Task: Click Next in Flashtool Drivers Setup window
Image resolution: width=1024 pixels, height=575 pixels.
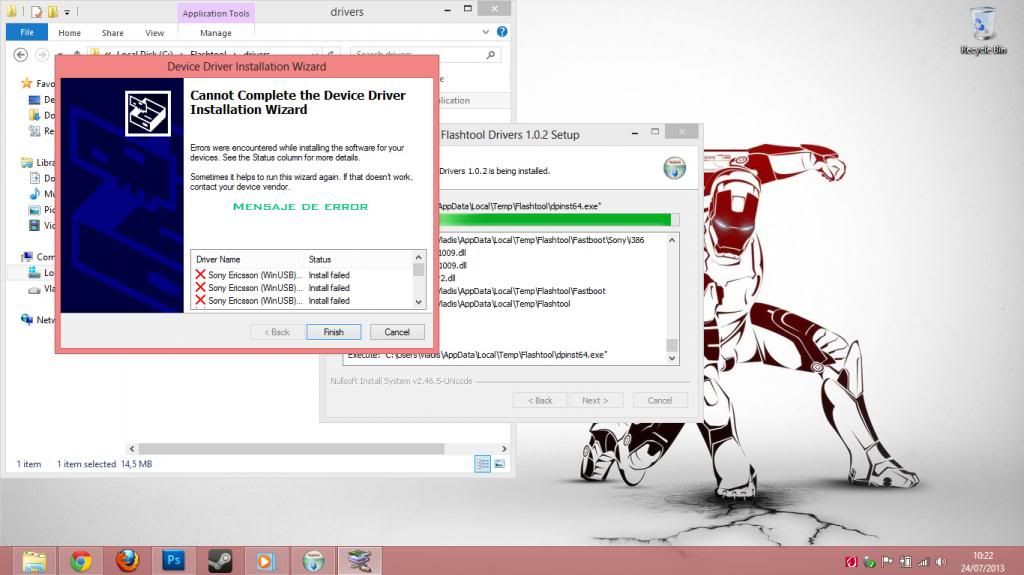Action: click(x=595, y=401)
